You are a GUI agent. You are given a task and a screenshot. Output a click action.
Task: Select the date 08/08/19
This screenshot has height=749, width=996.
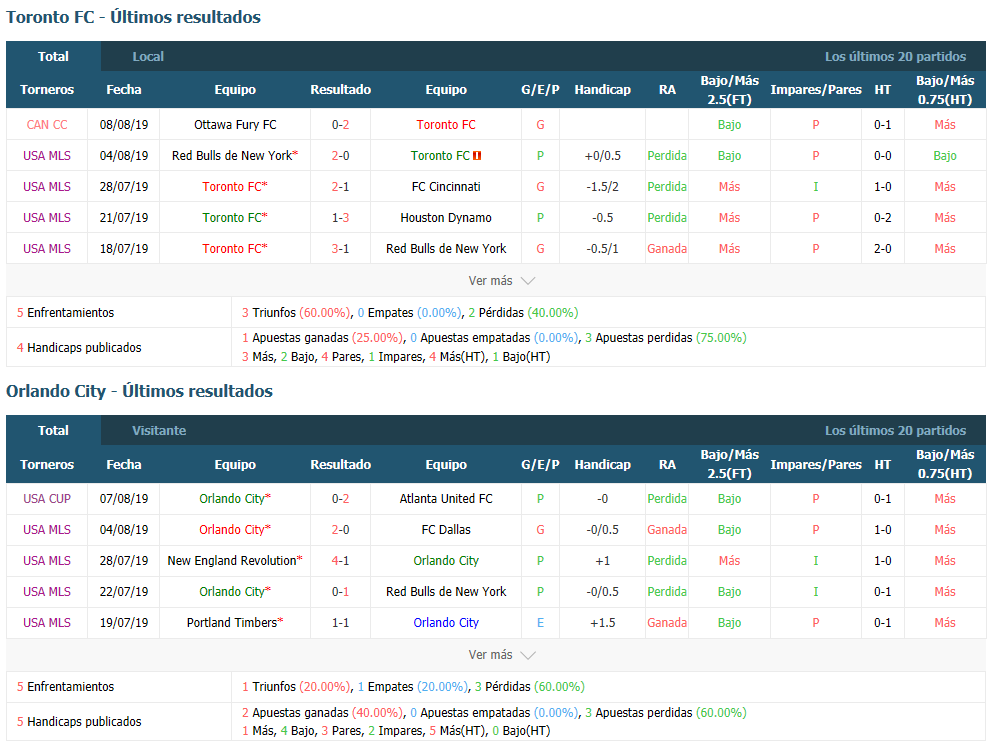pos(124,125)
